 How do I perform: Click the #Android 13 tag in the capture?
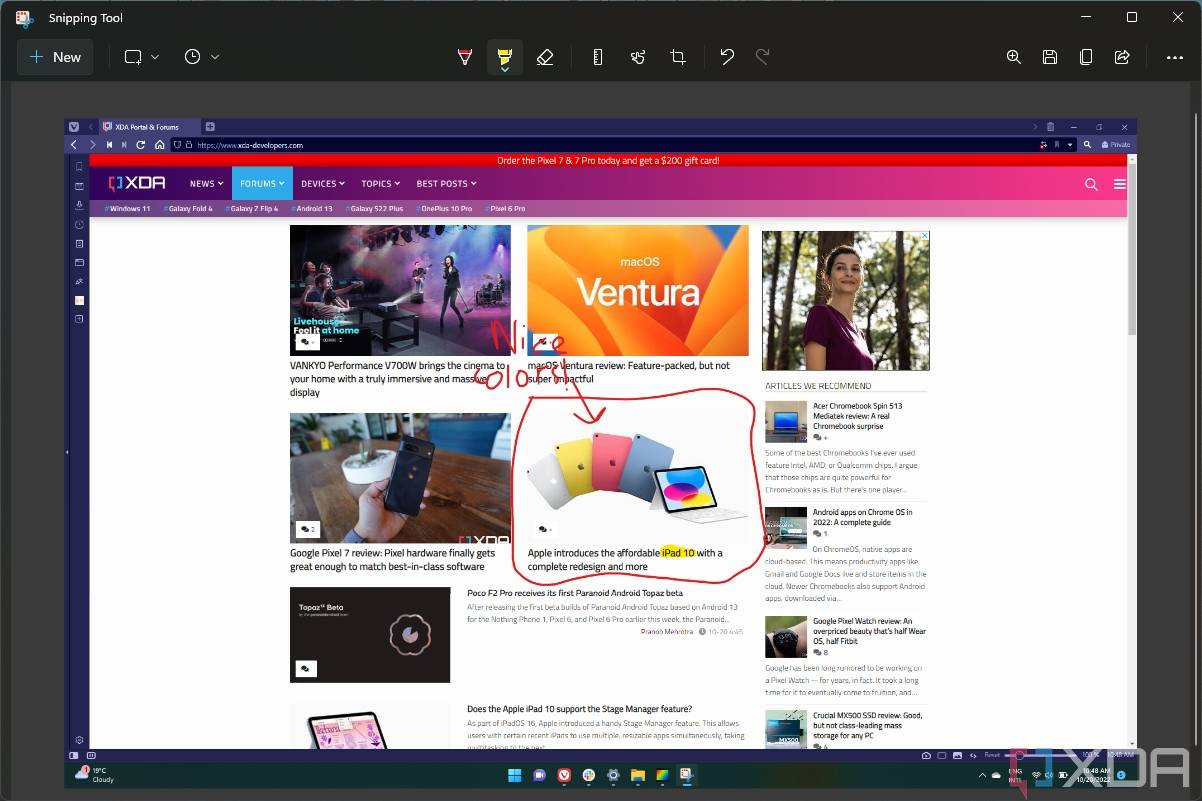314,209
